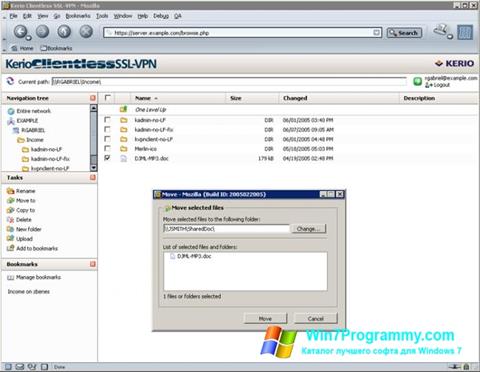Click the Cancel button in Move dialog

316,318
